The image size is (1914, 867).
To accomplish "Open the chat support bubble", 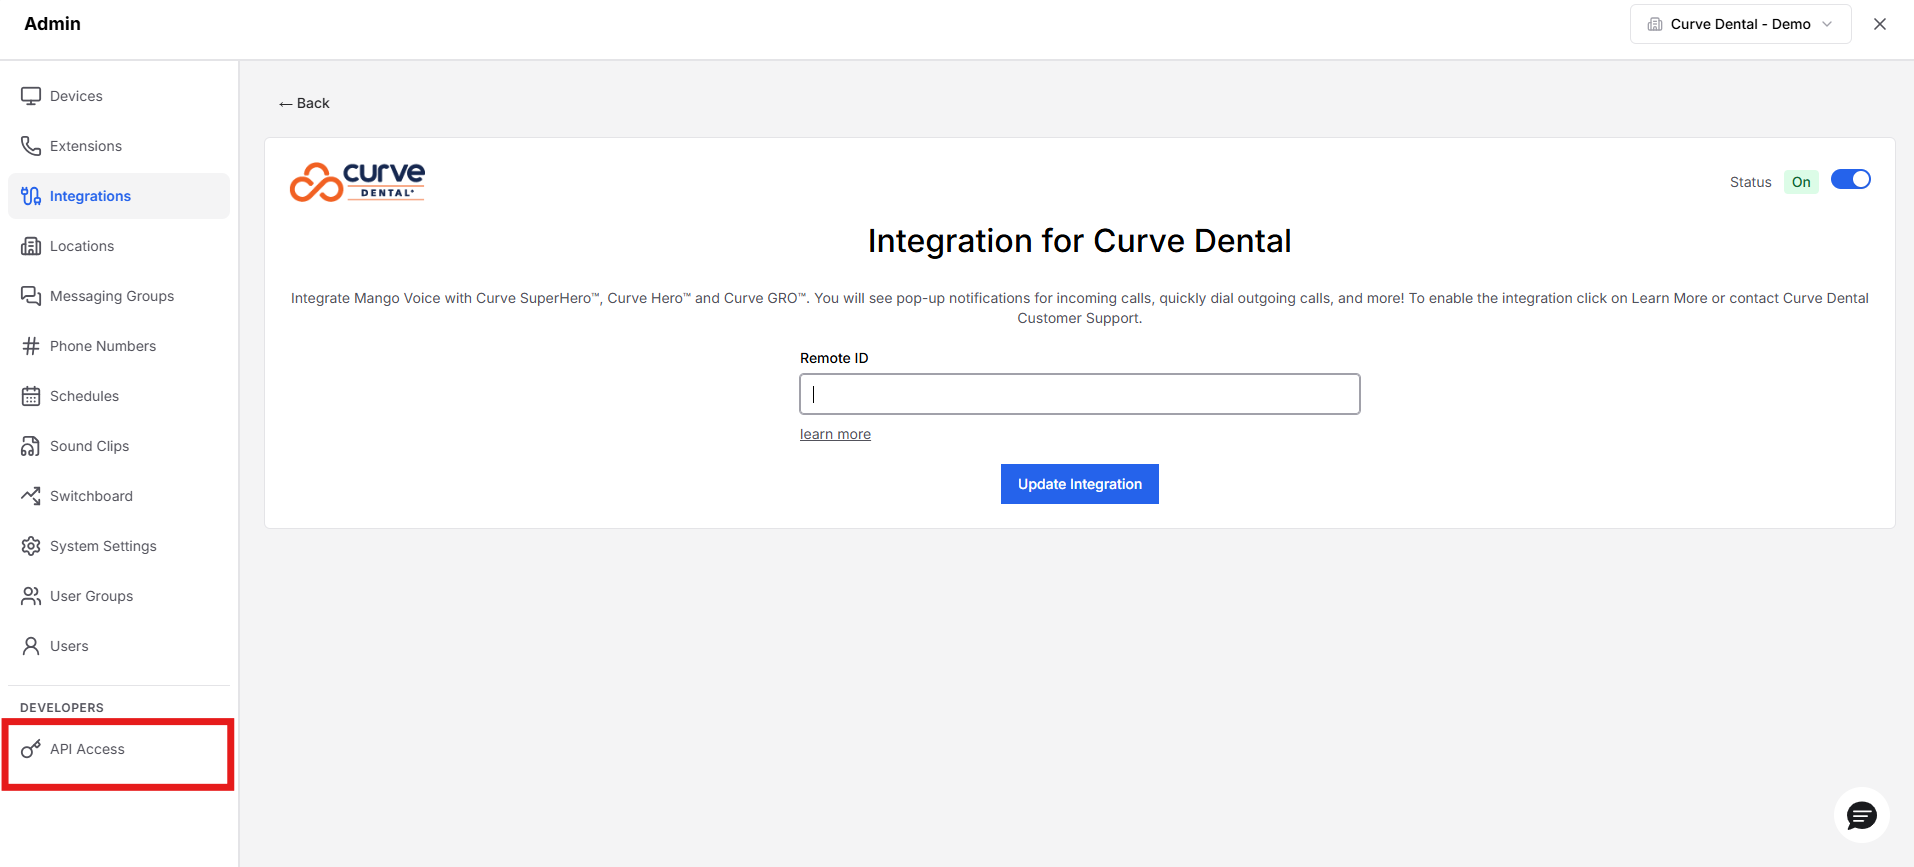I will point(1861,816).
